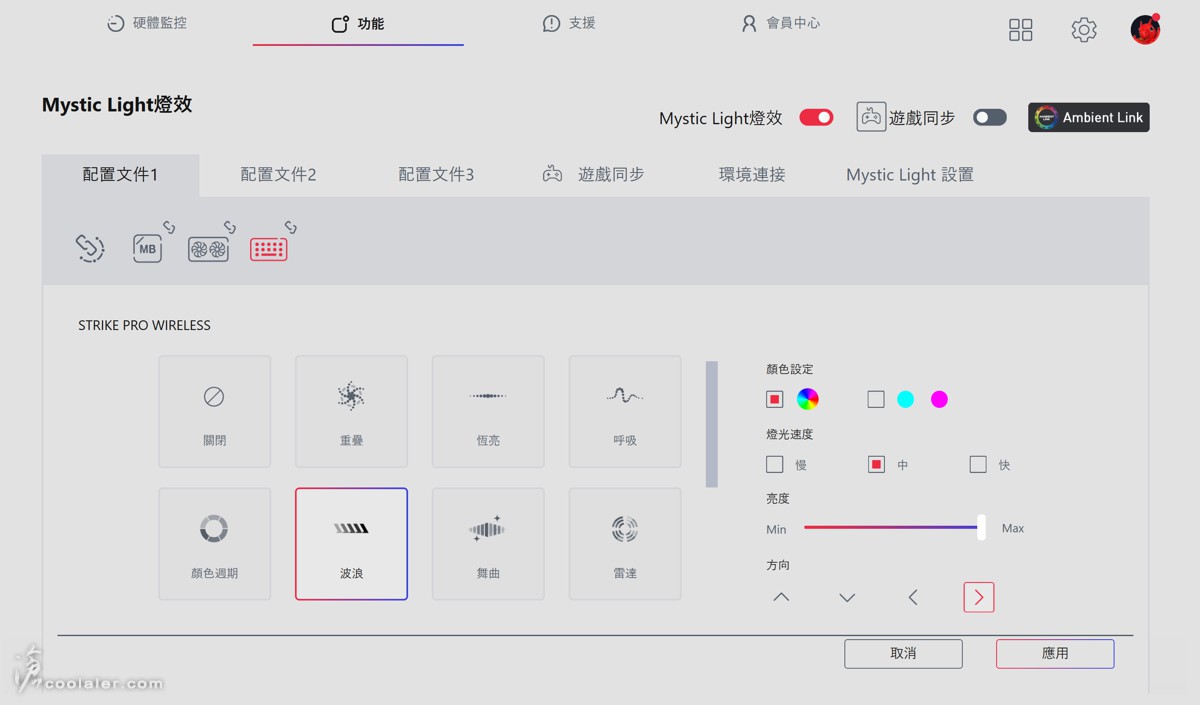1200x705 pixels.
Task: Open the apps grid icon in header
Action: [x=1020, y=30]
